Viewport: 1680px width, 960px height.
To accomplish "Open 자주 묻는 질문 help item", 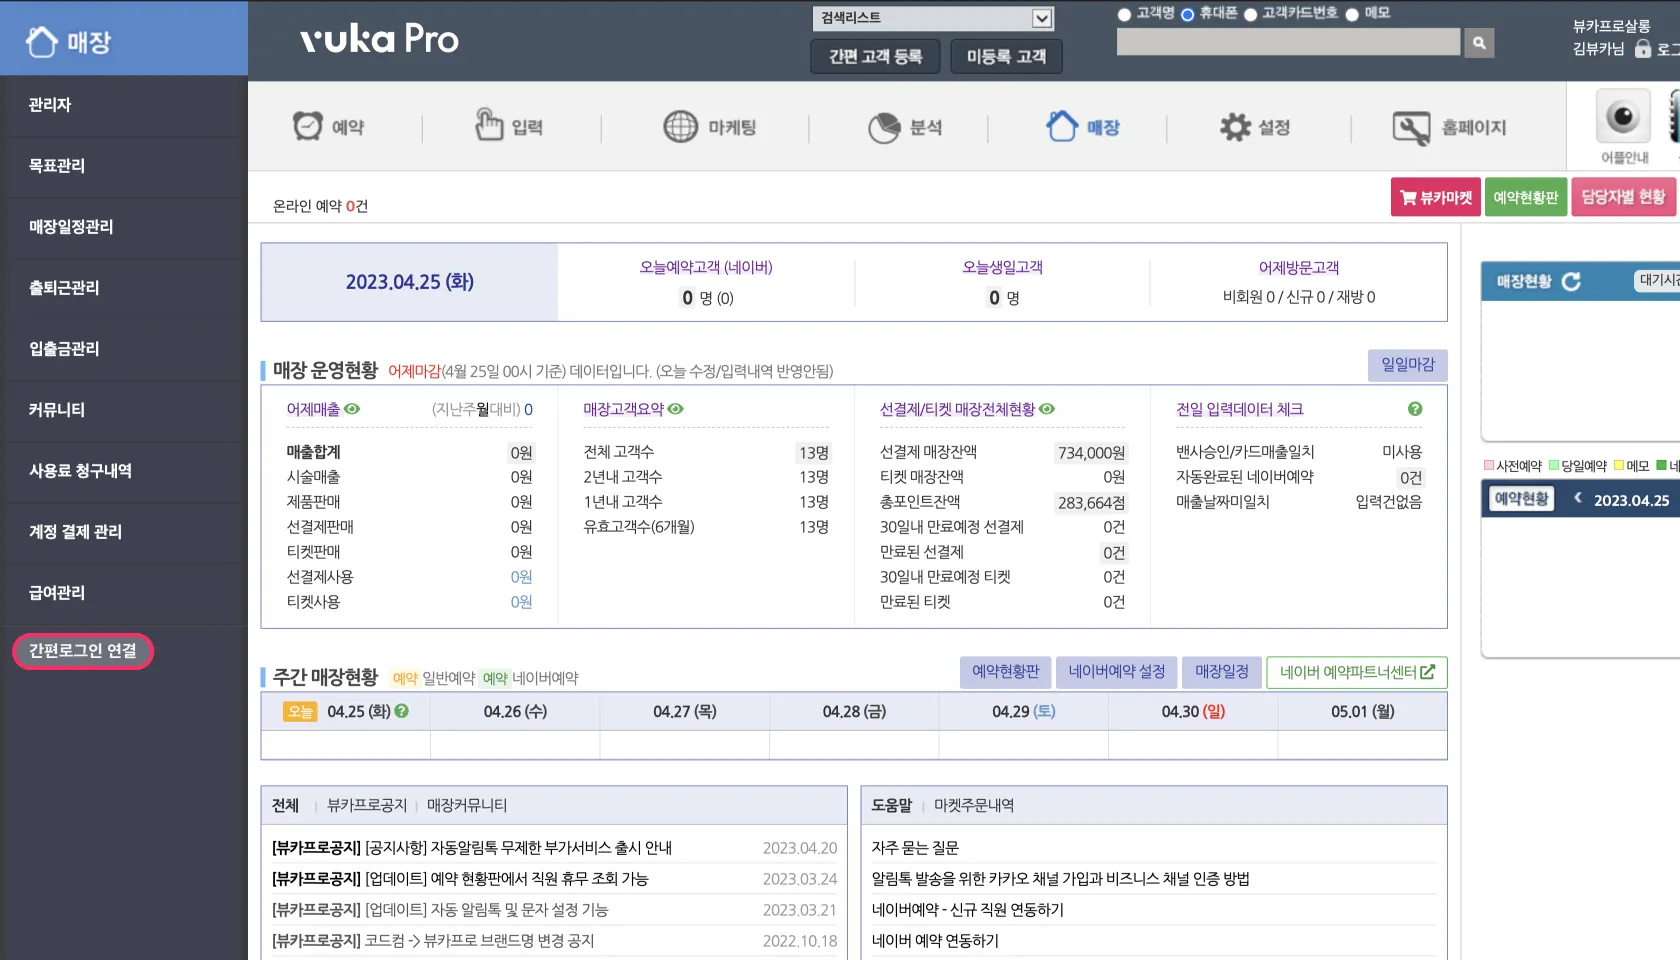I will (x=915, y=848).
